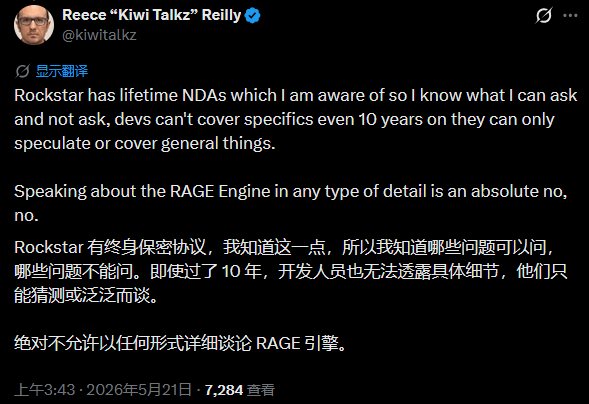Open the display name Reece "Kiwi Talkz" Reilly
Viewport: 589px width, 404px height.
click(151, 15)
